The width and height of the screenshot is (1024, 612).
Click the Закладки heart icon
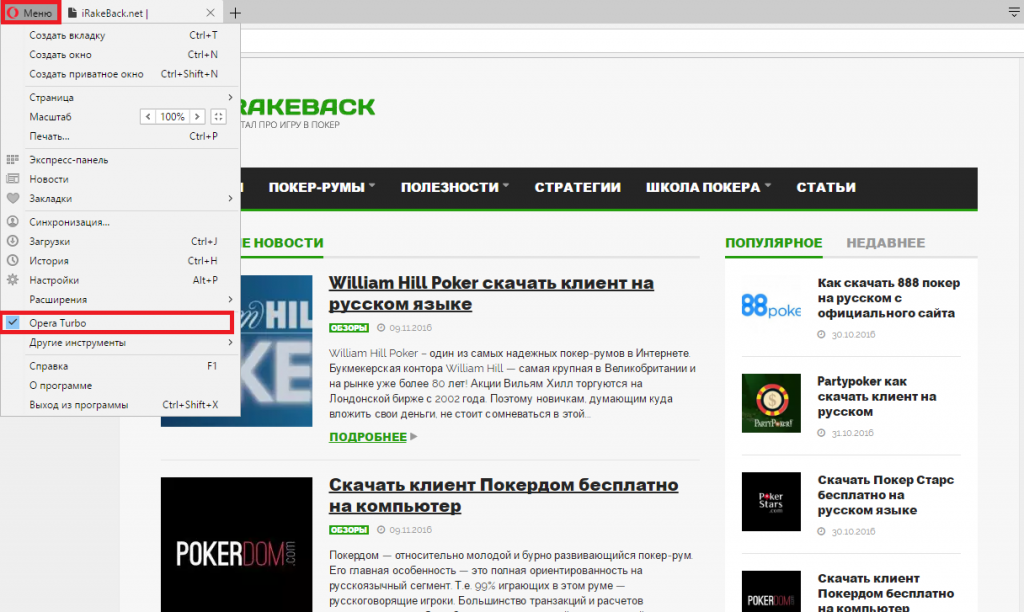click(x=12, y=199)
